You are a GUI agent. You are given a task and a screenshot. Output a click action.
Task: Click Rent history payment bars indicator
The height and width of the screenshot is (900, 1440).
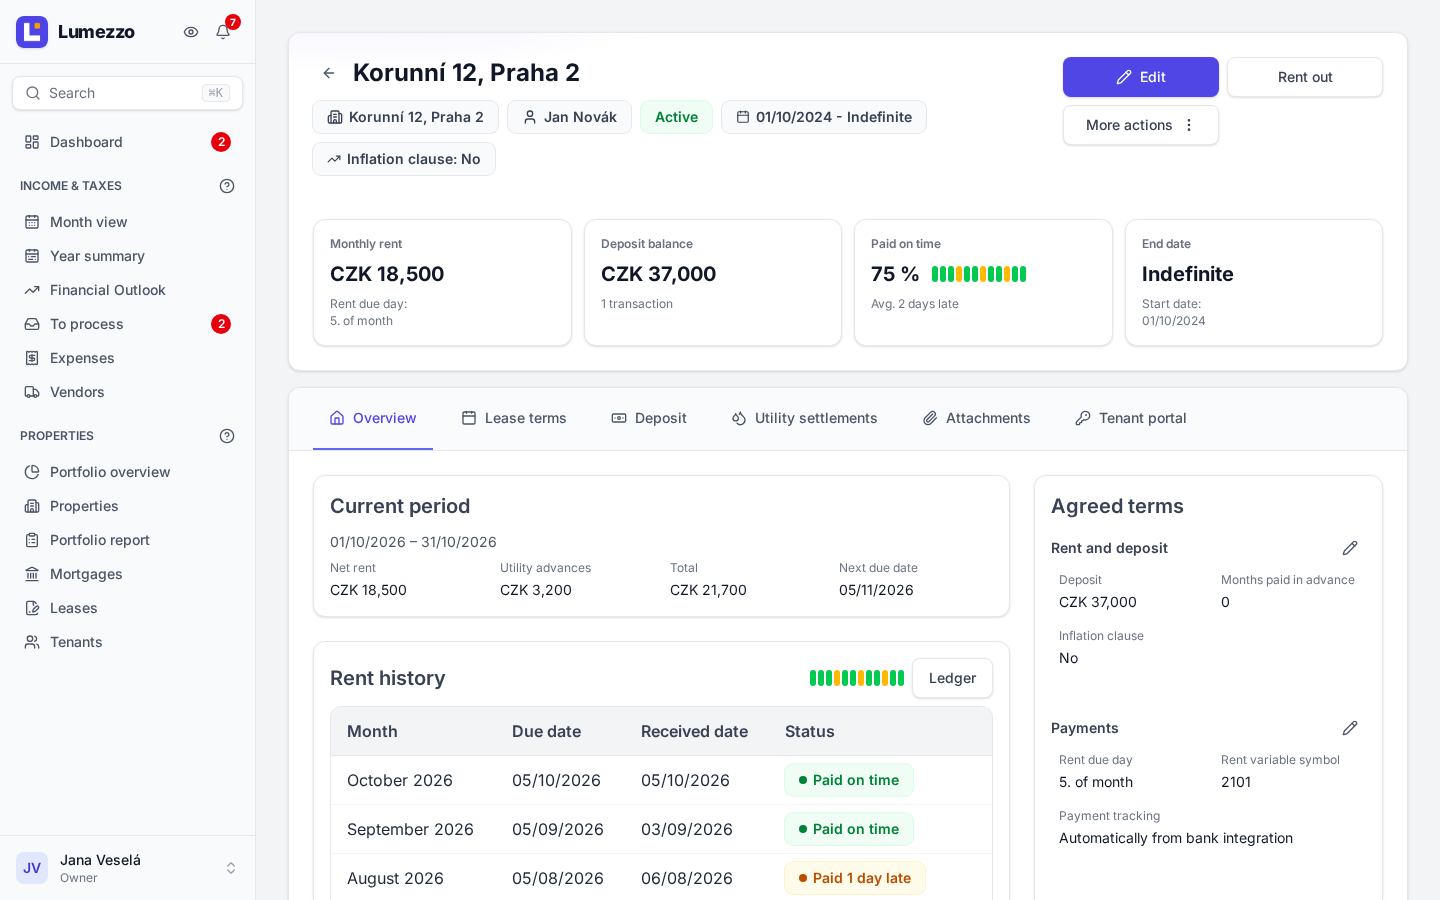point(857,678)
